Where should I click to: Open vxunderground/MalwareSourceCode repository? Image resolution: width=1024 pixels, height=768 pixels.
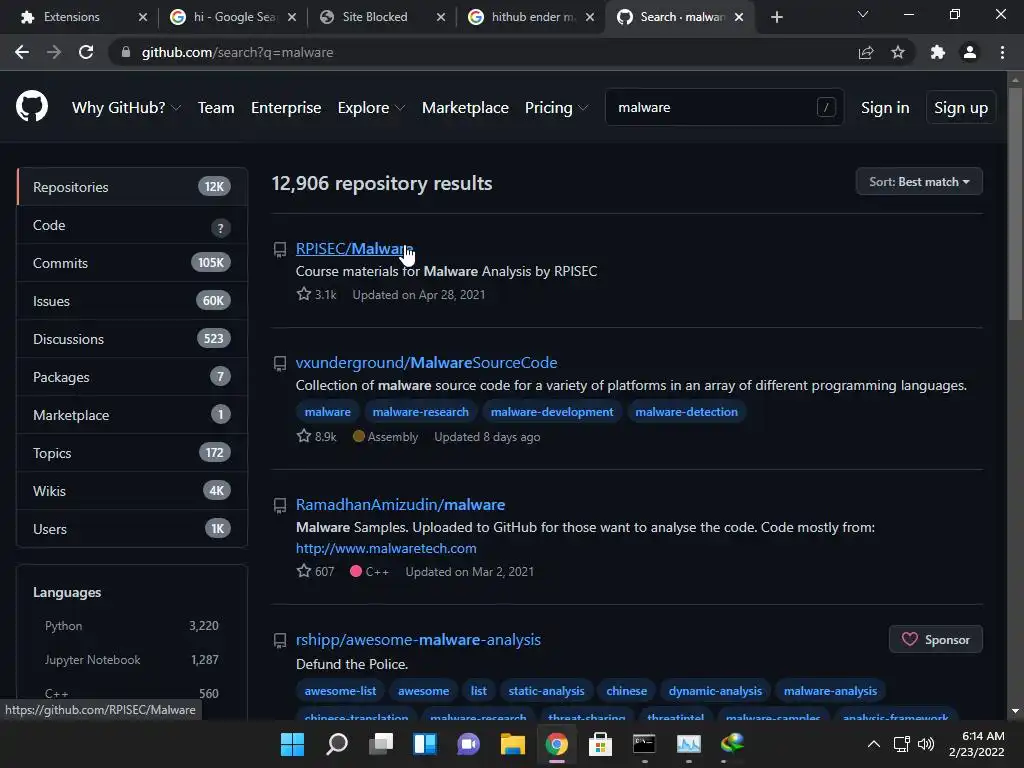coord(426,362)
